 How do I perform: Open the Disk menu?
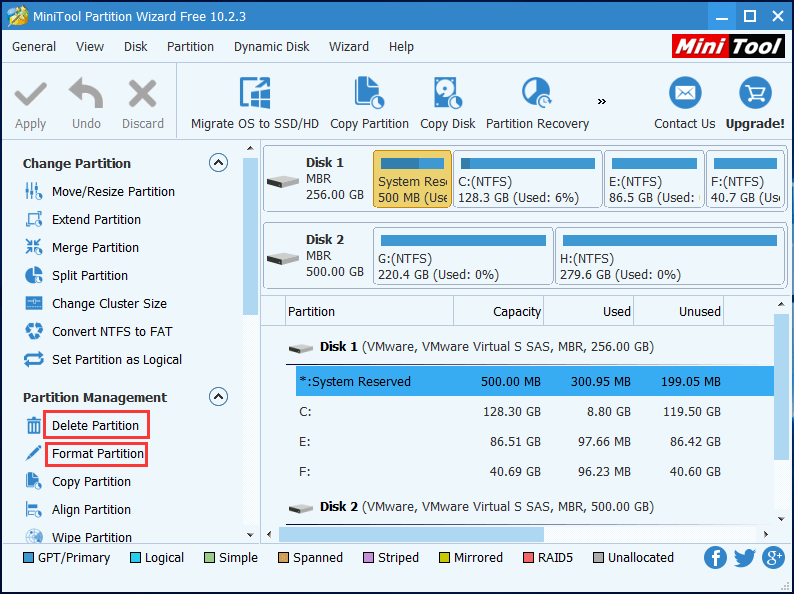[x=136, y=47]
